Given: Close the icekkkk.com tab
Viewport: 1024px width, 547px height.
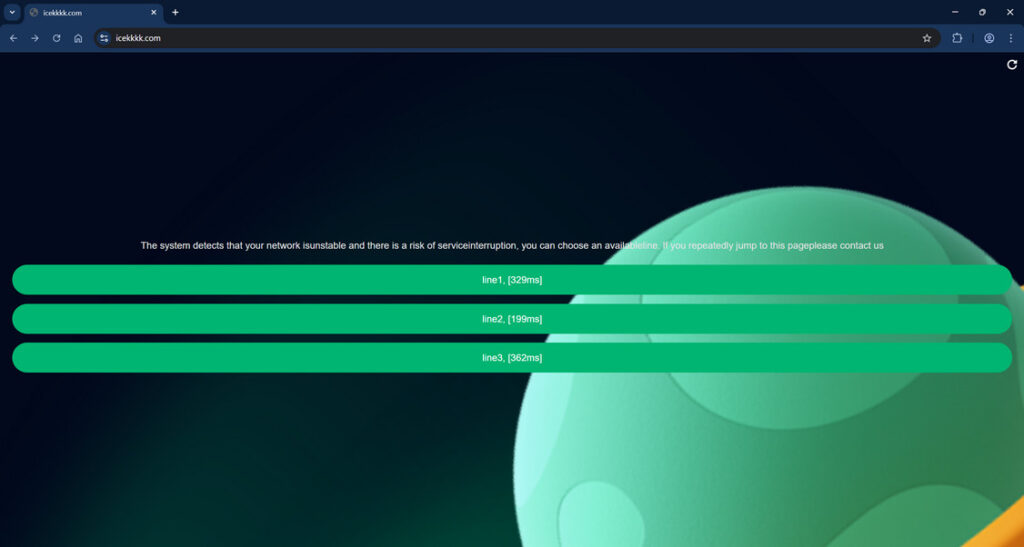Looking at the screenshot, I should (x=153, y=12).
